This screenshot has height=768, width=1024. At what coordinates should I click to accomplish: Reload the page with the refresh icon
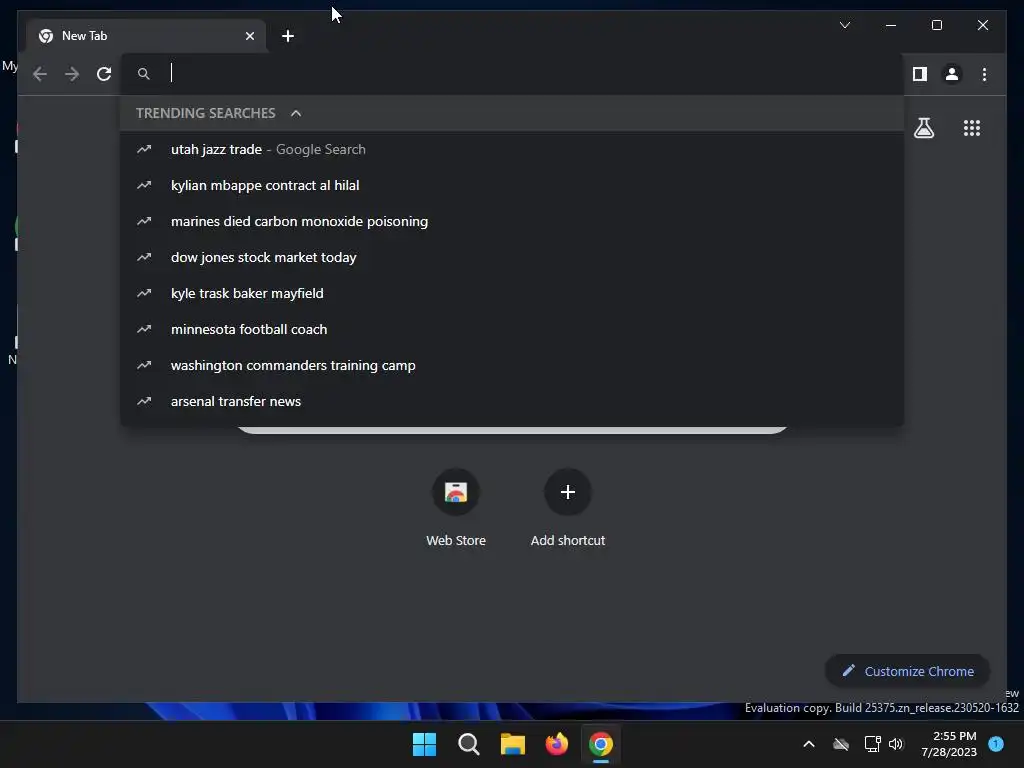[x=104, y=74]
